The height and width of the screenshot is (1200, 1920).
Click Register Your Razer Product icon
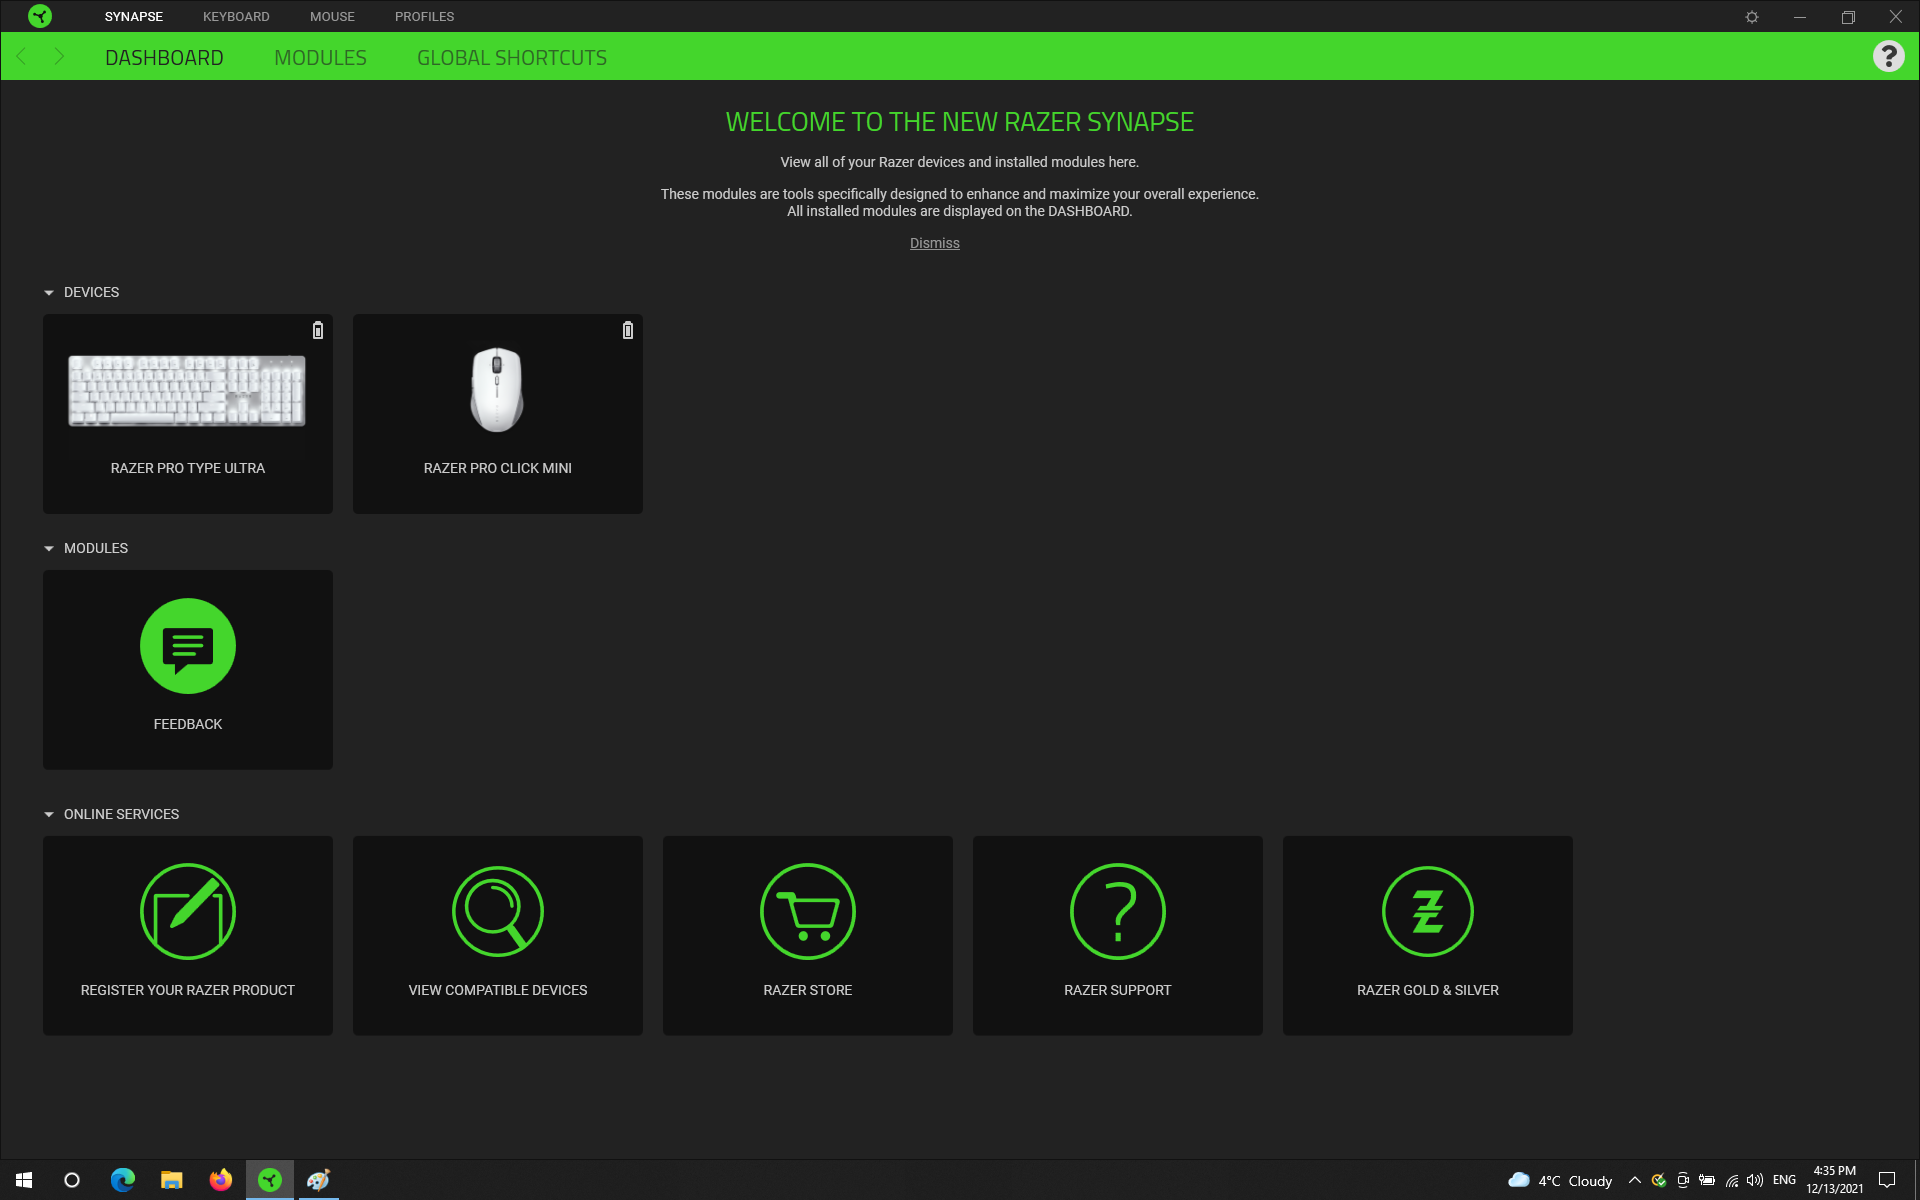pyautogui.click(x=188, y=911)
